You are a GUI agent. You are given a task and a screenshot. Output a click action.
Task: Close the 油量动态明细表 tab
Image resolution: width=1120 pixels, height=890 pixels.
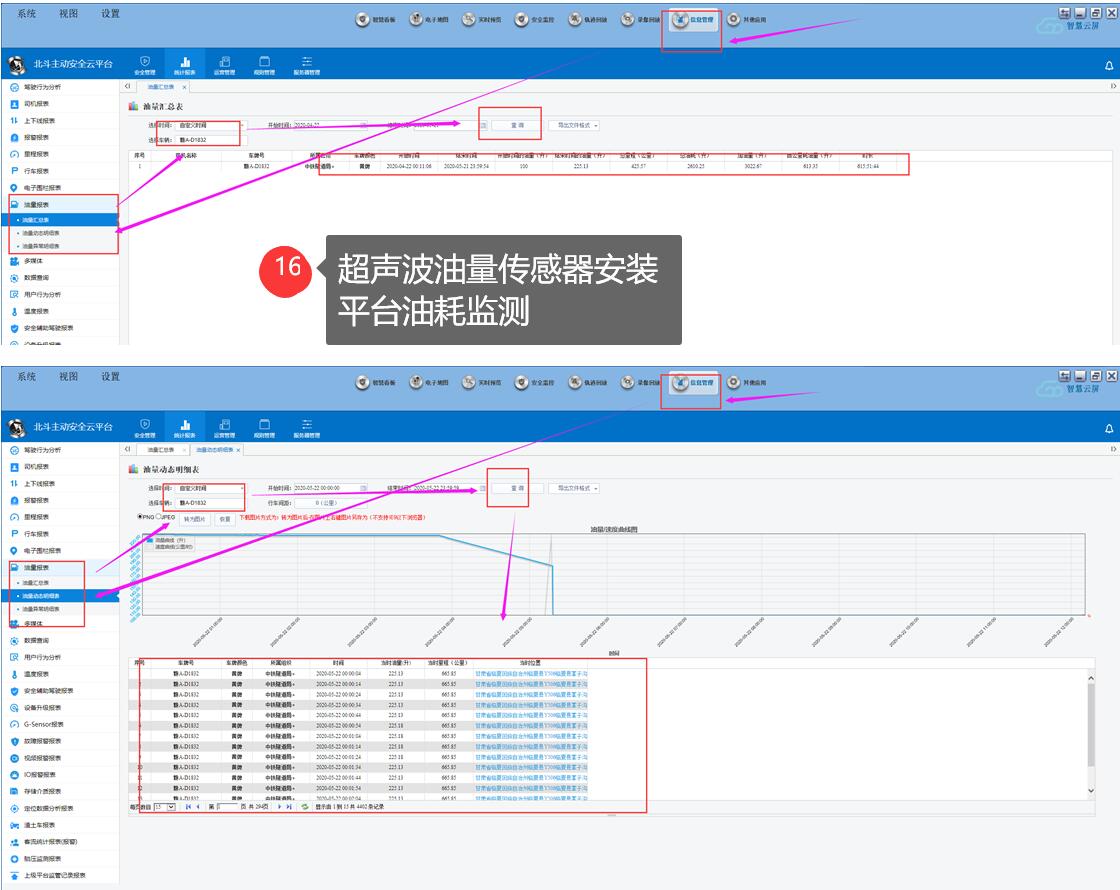pos(238,450)
